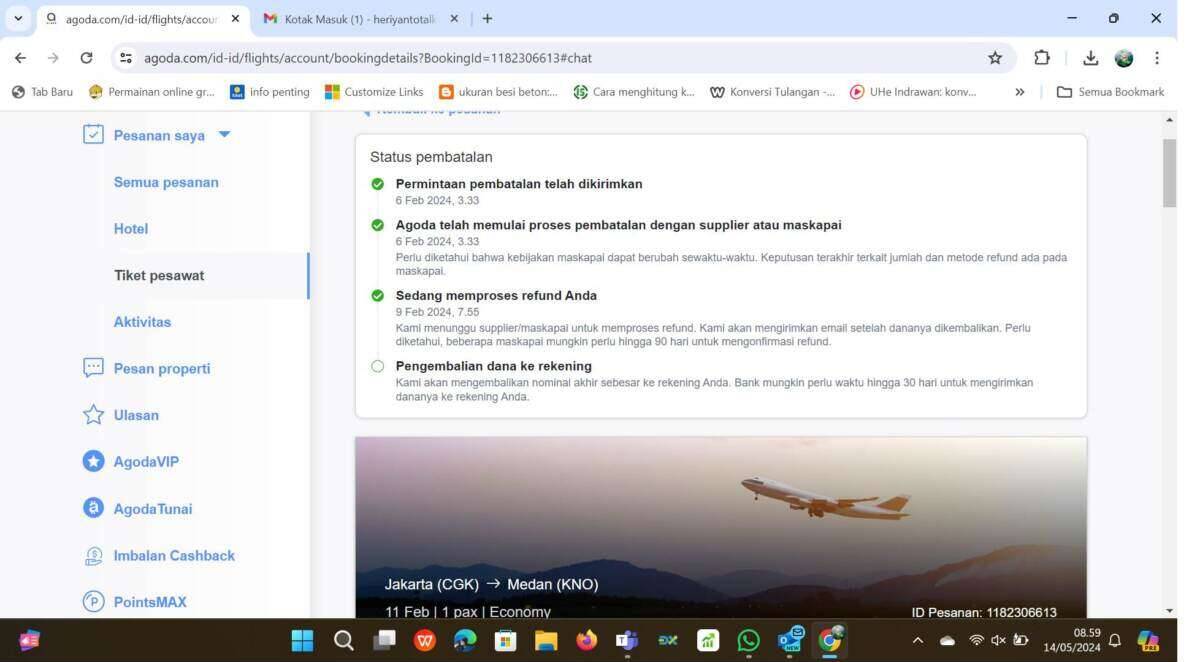The width and height of the screenshot is (1199, 662).
Task: Select Tiket pesawat in the sidebar
Action: (159, 275)
